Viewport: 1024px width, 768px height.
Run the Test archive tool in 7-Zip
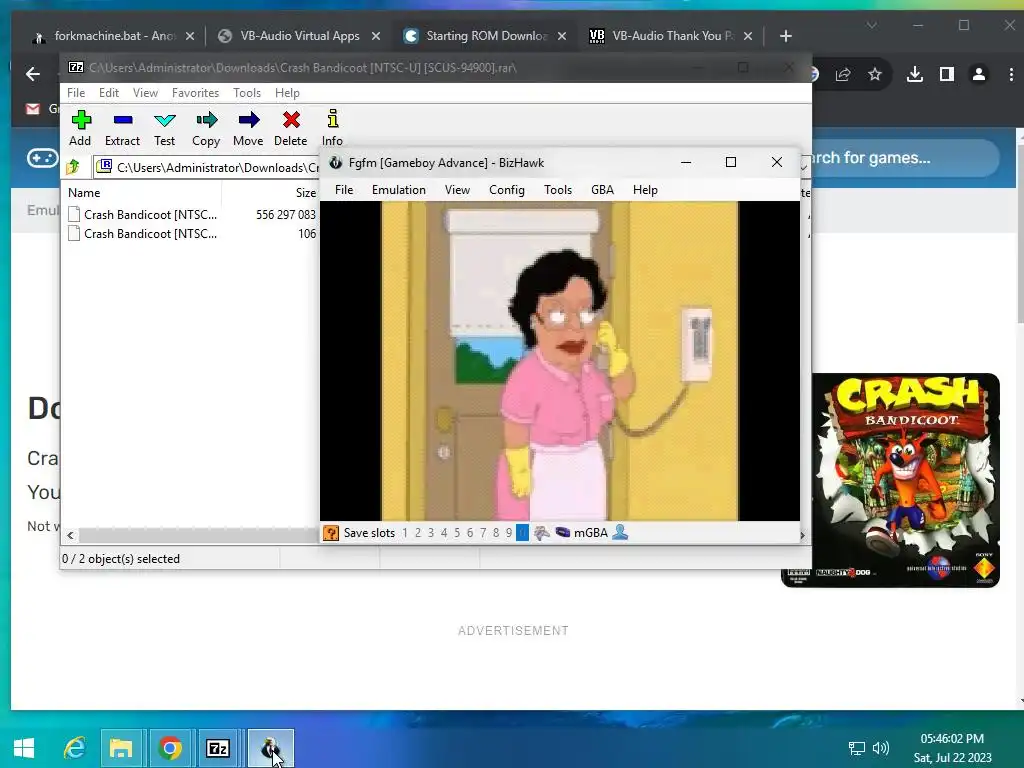[165, 128]
